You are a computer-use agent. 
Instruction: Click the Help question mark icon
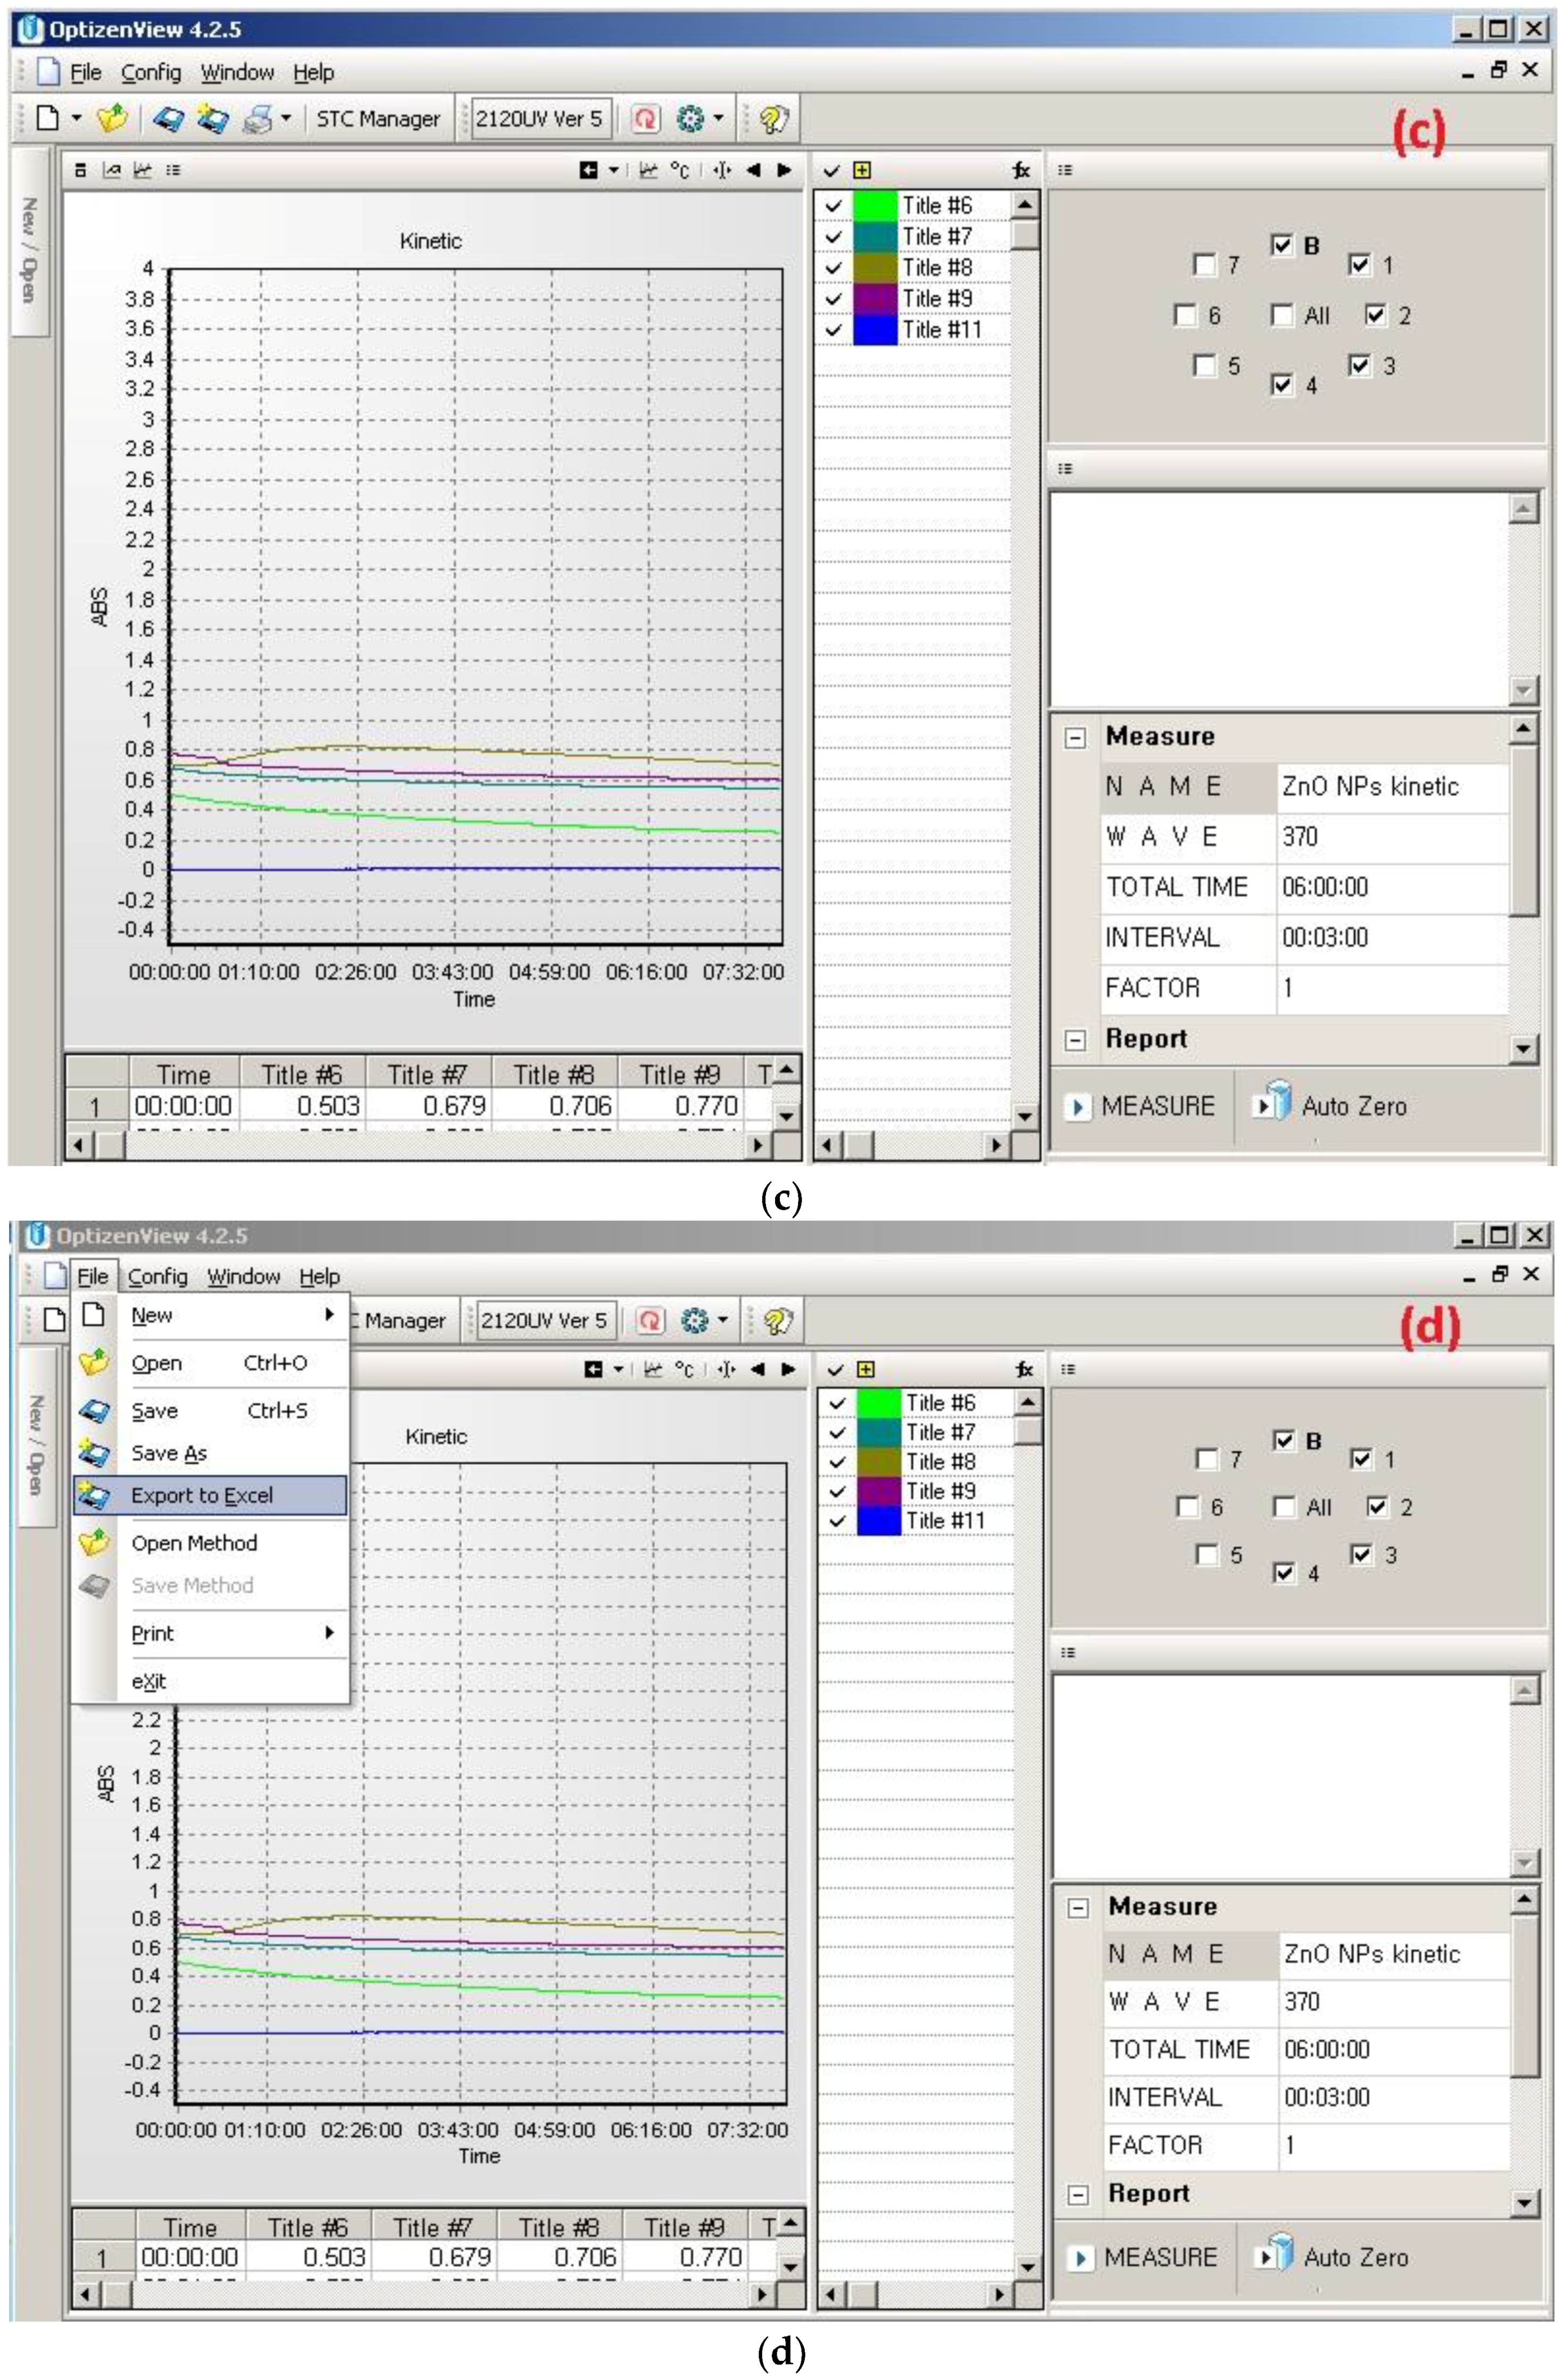tap(772, 118)
